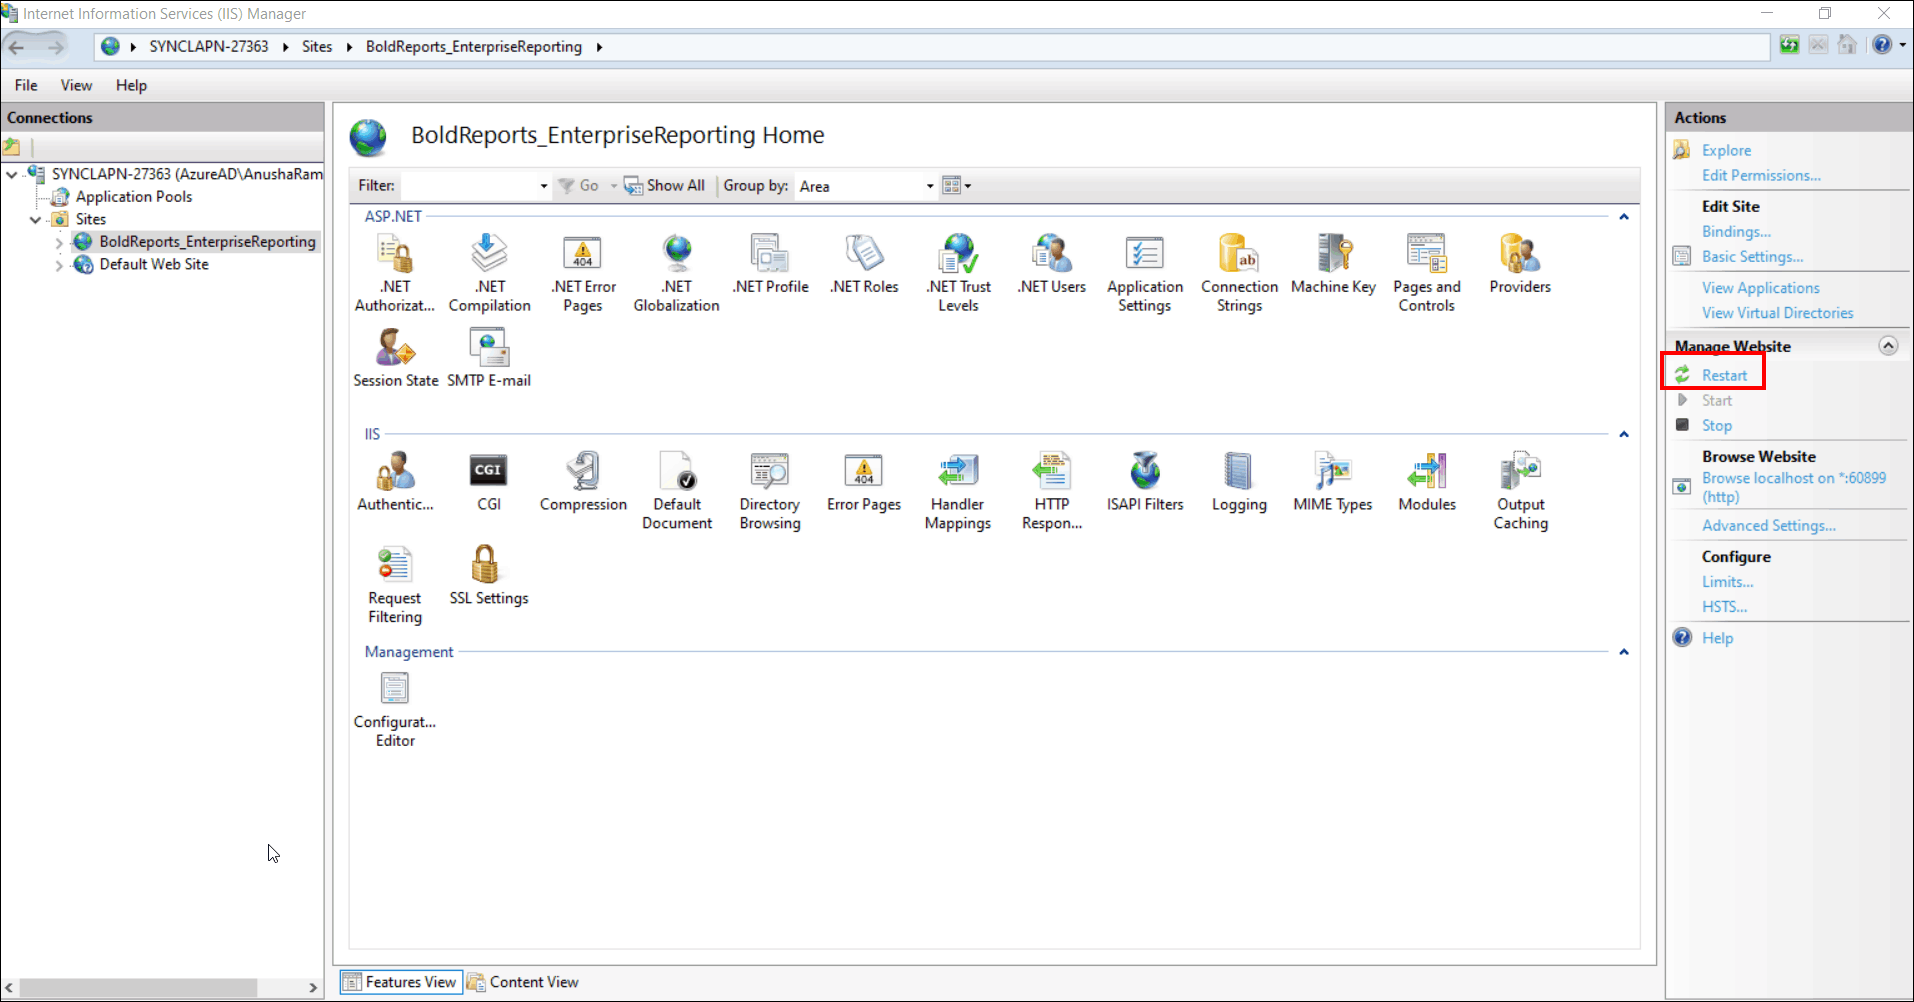
Task: Open Pages and Controls feature
Action: (x=1427, y=272)
